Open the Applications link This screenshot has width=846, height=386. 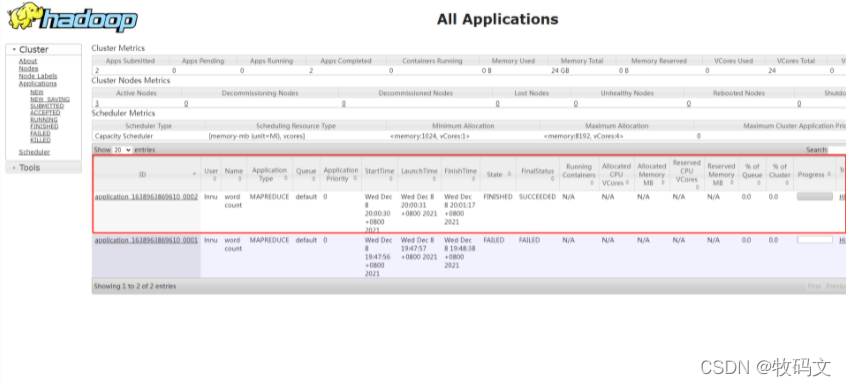click(x=38, y=84)
